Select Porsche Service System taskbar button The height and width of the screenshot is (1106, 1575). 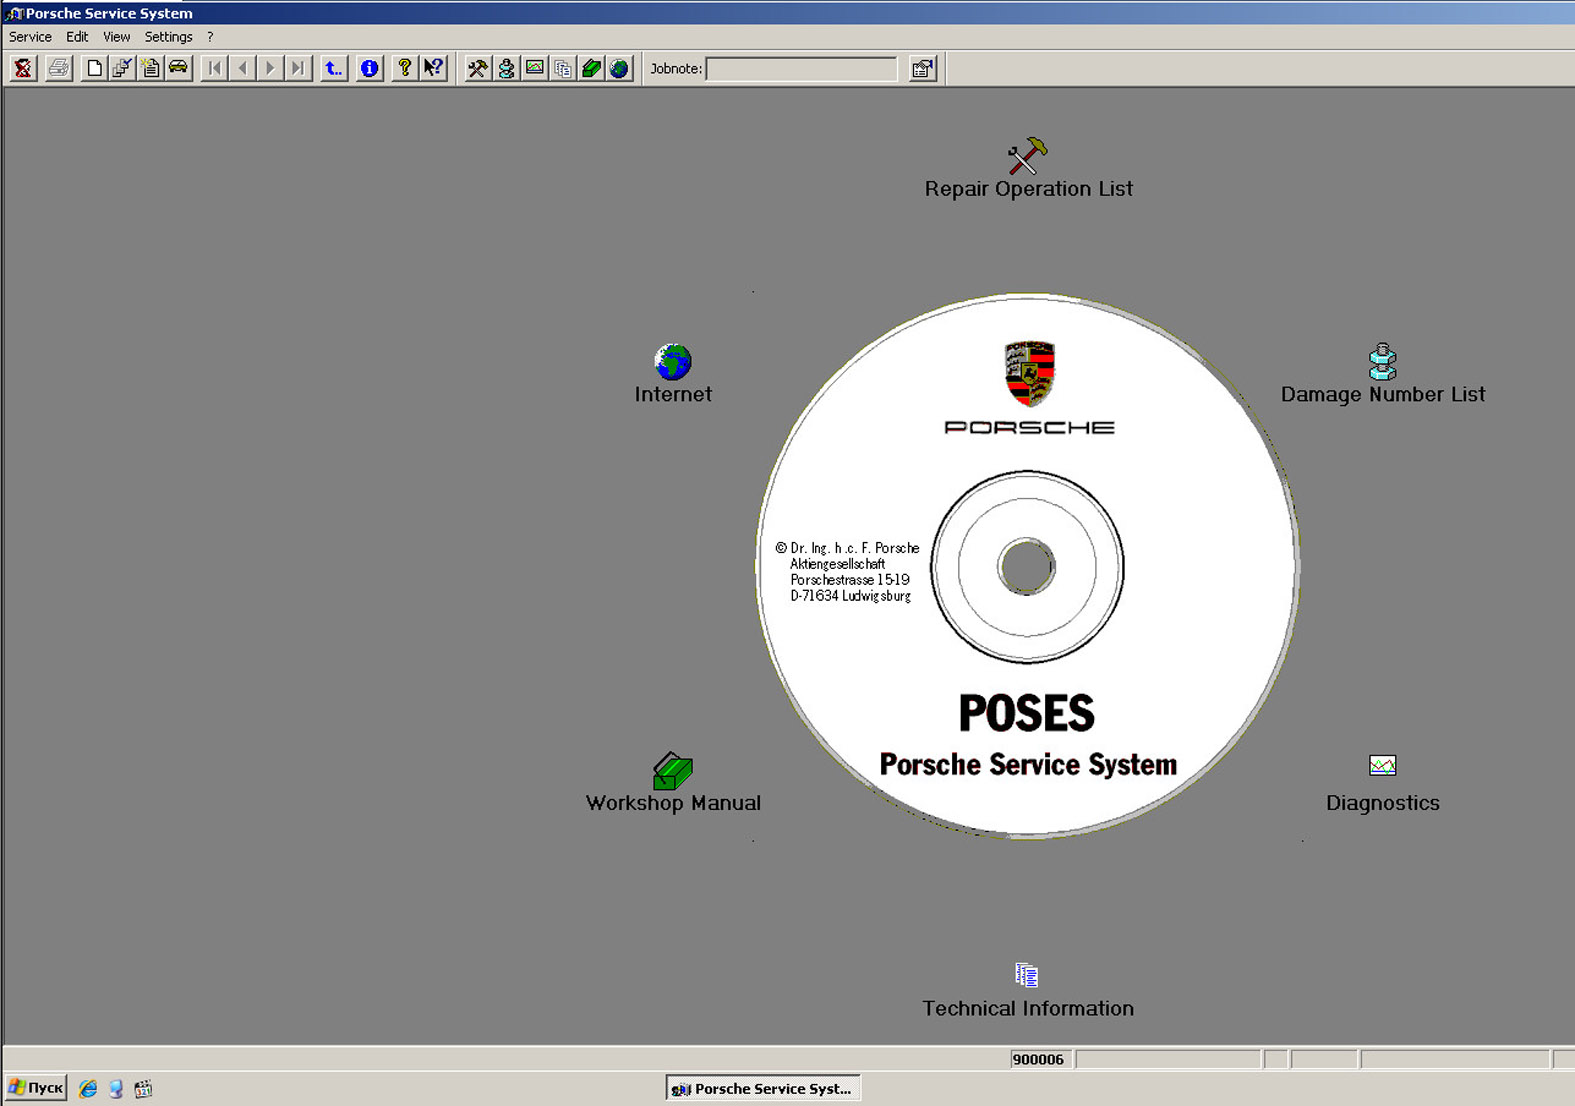pyautogui.click(x=762, y=1088)
